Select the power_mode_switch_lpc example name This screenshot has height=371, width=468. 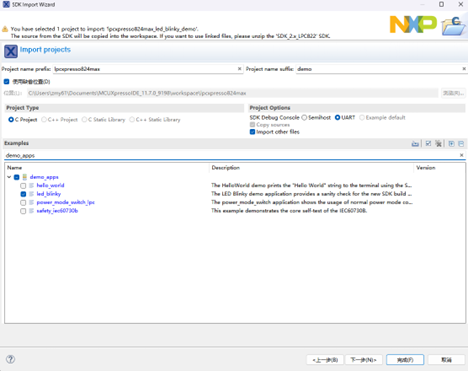pyautogui.click(x=66, y=202)
